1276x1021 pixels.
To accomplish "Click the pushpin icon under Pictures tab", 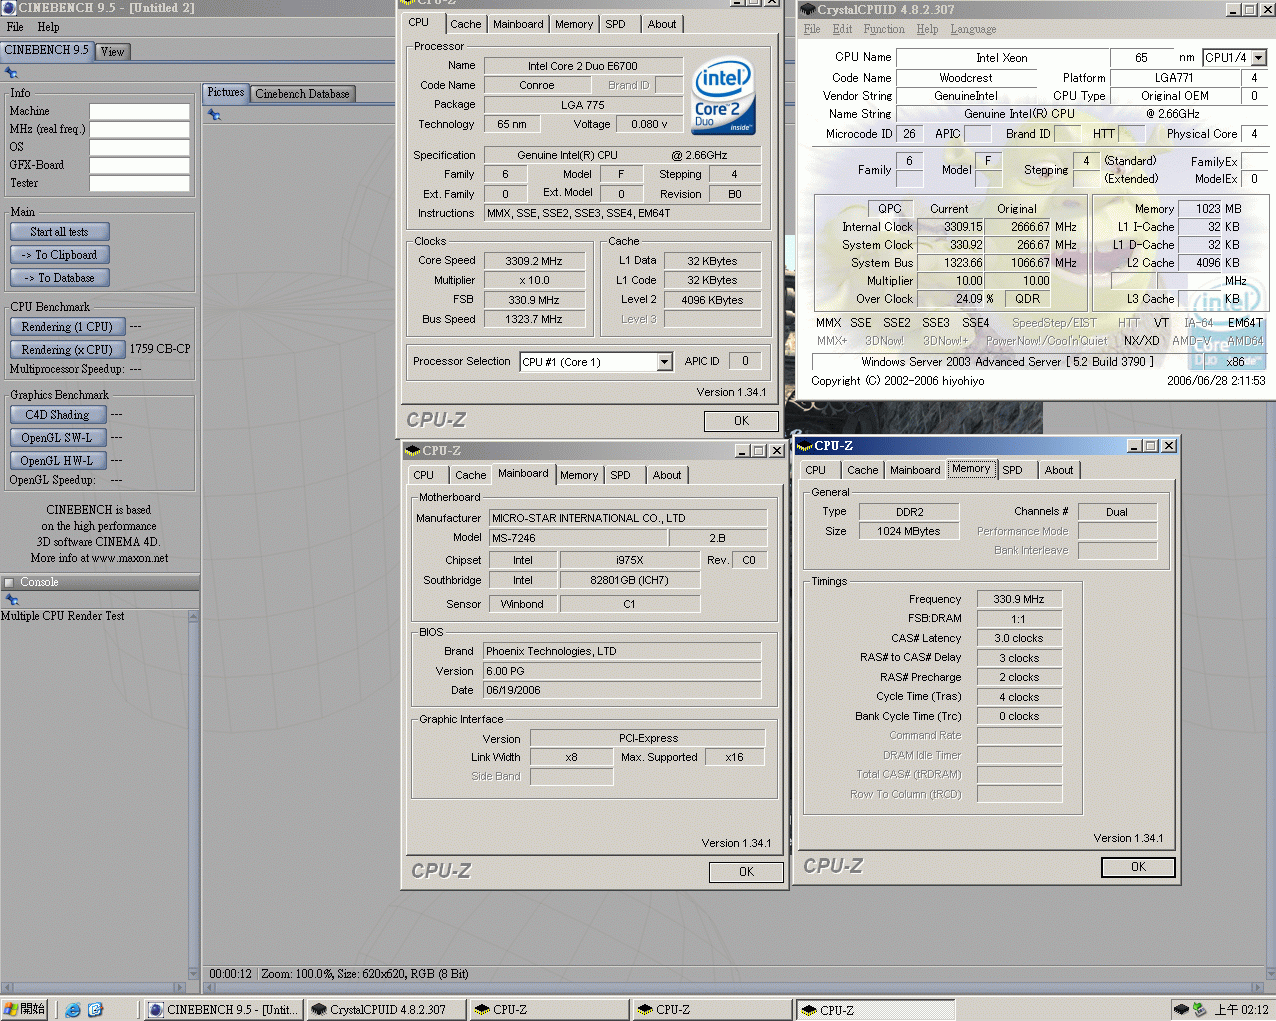I will [213, 115].
